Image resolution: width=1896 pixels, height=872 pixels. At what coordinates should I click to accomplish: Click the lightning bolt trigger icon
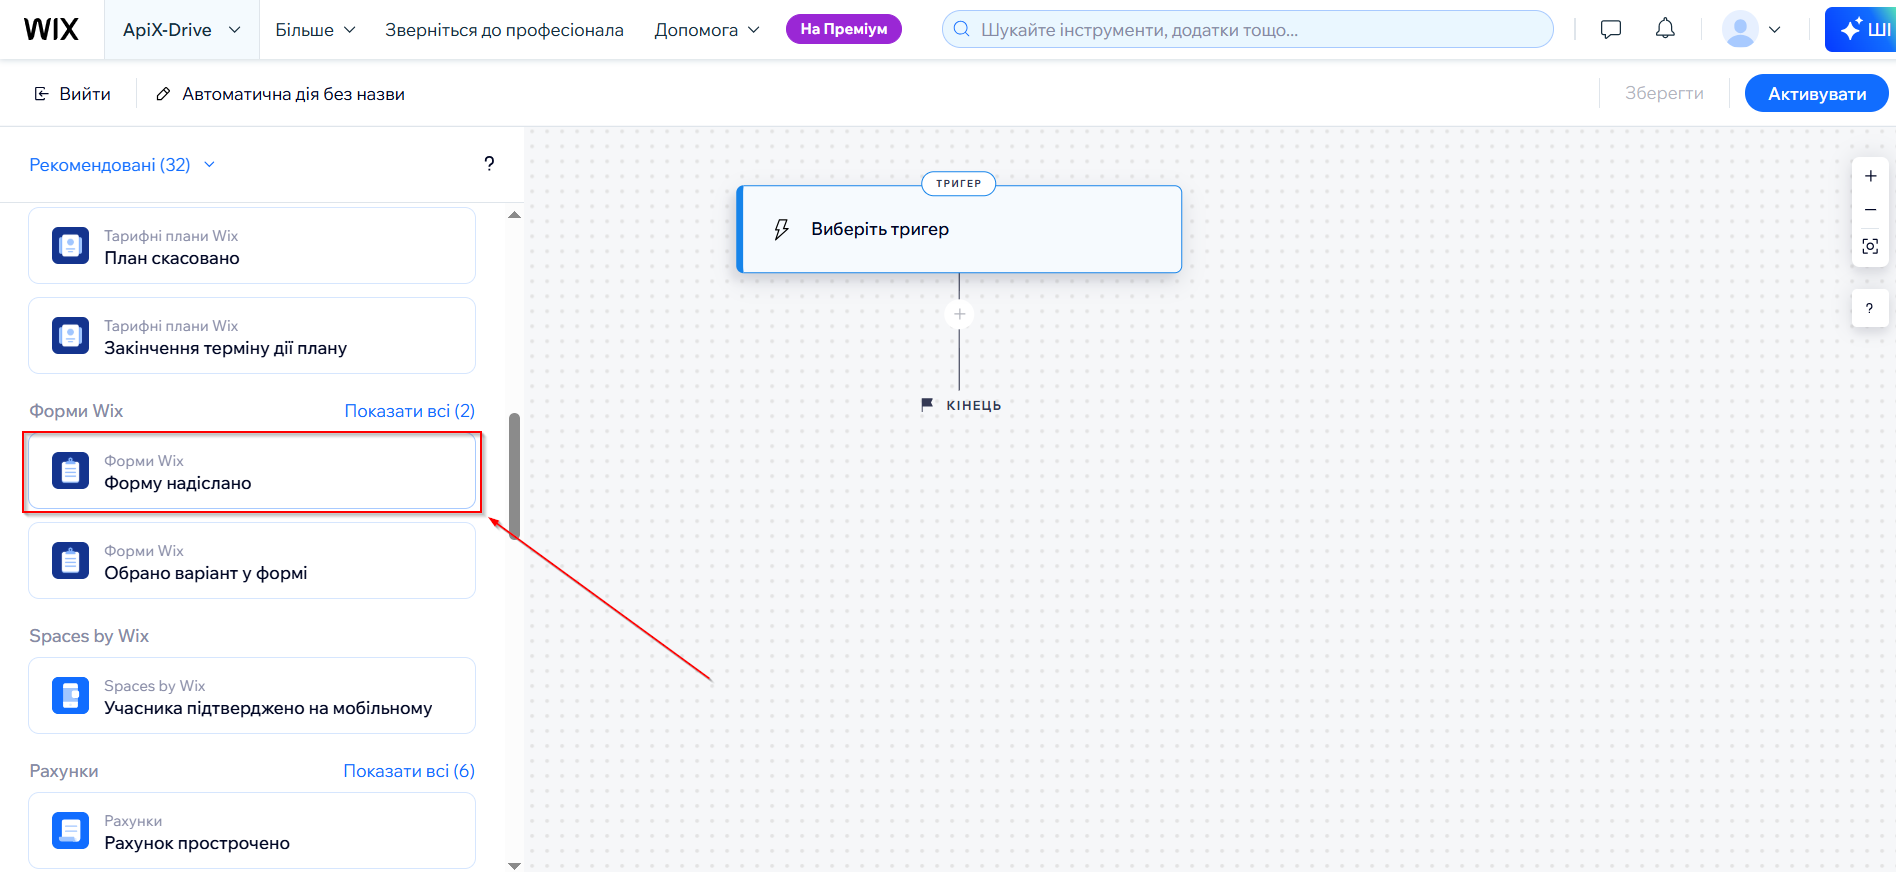tap(782, 229)
